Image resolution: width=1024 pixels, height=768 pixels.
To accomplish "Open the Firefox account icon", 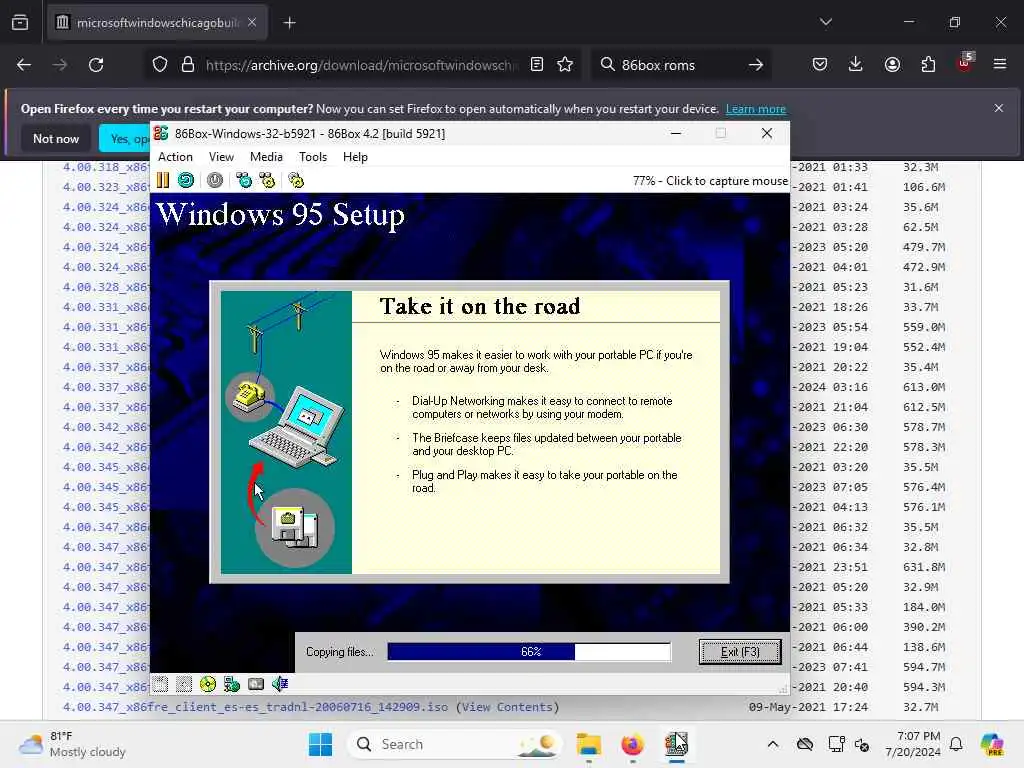I will [892, 64].
